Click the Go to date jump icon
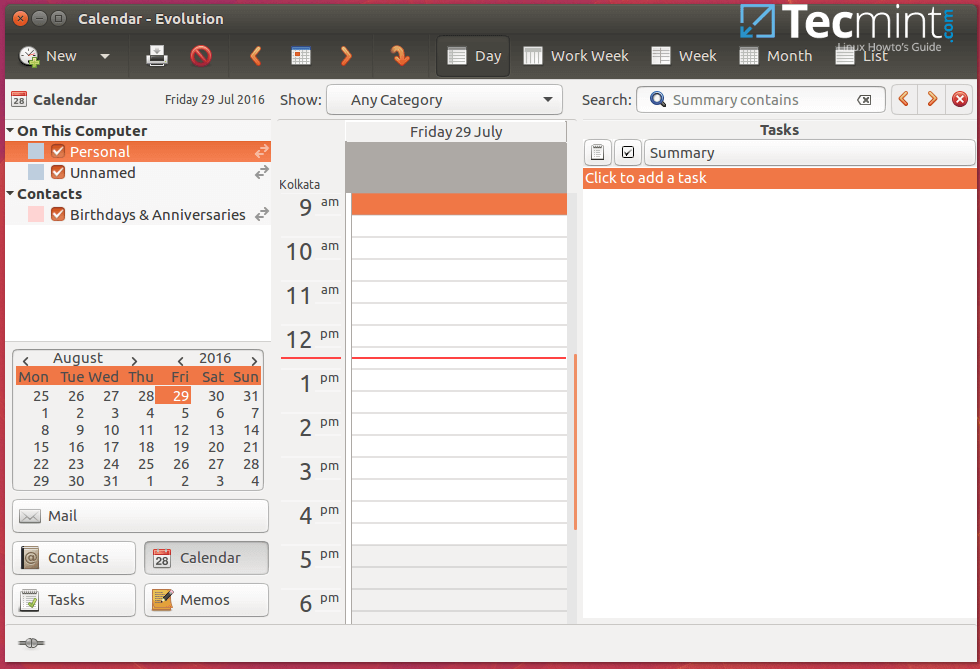 [x=400, y=56]
